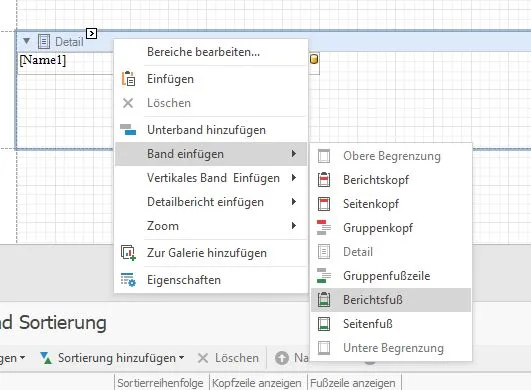This screenshot has height=390, width=531.
Task: Open the Detail band smart tag arrow
Action: [x=91, y=34]
